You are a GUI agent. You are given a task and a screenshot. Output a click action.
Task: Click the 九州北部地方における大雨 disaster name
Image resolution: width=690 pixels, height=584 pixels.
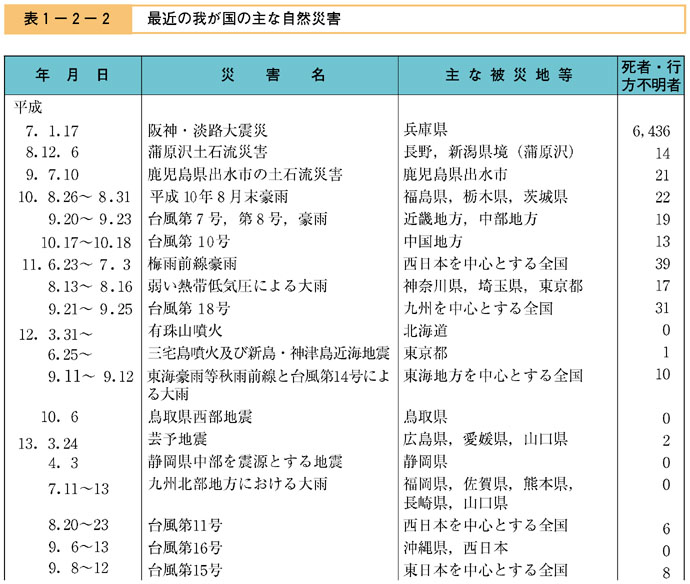[x=238, y=484]
